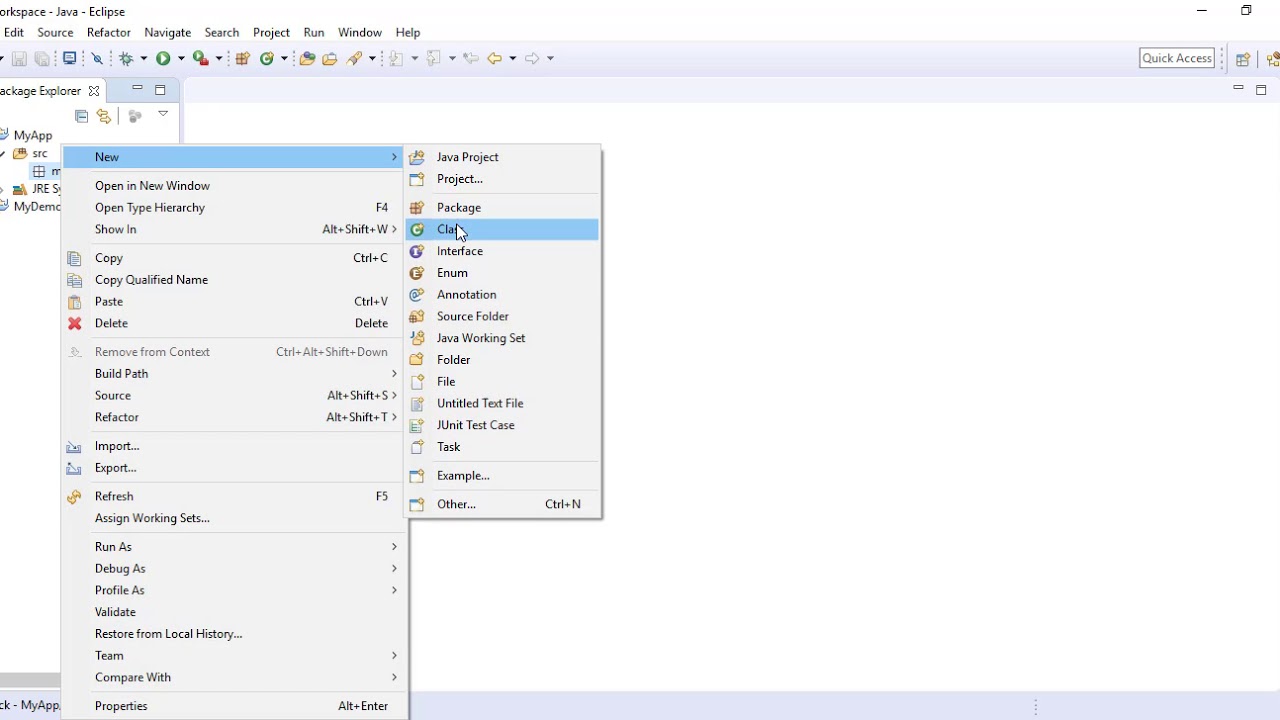Click the Open Type toolbar icon
Screen dimensions: 1280x720
(307, 58)
